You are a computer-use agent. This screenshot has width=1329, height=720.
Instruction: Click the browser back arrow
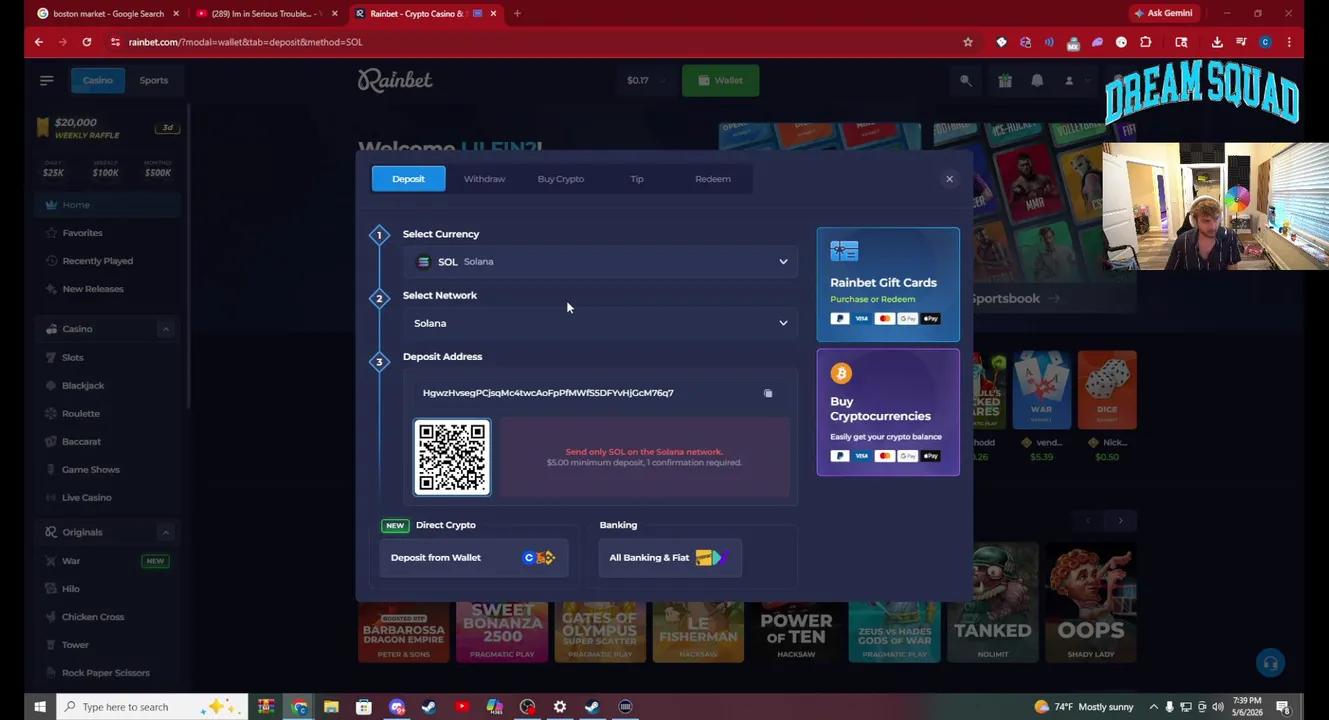(x=38, y=42)
